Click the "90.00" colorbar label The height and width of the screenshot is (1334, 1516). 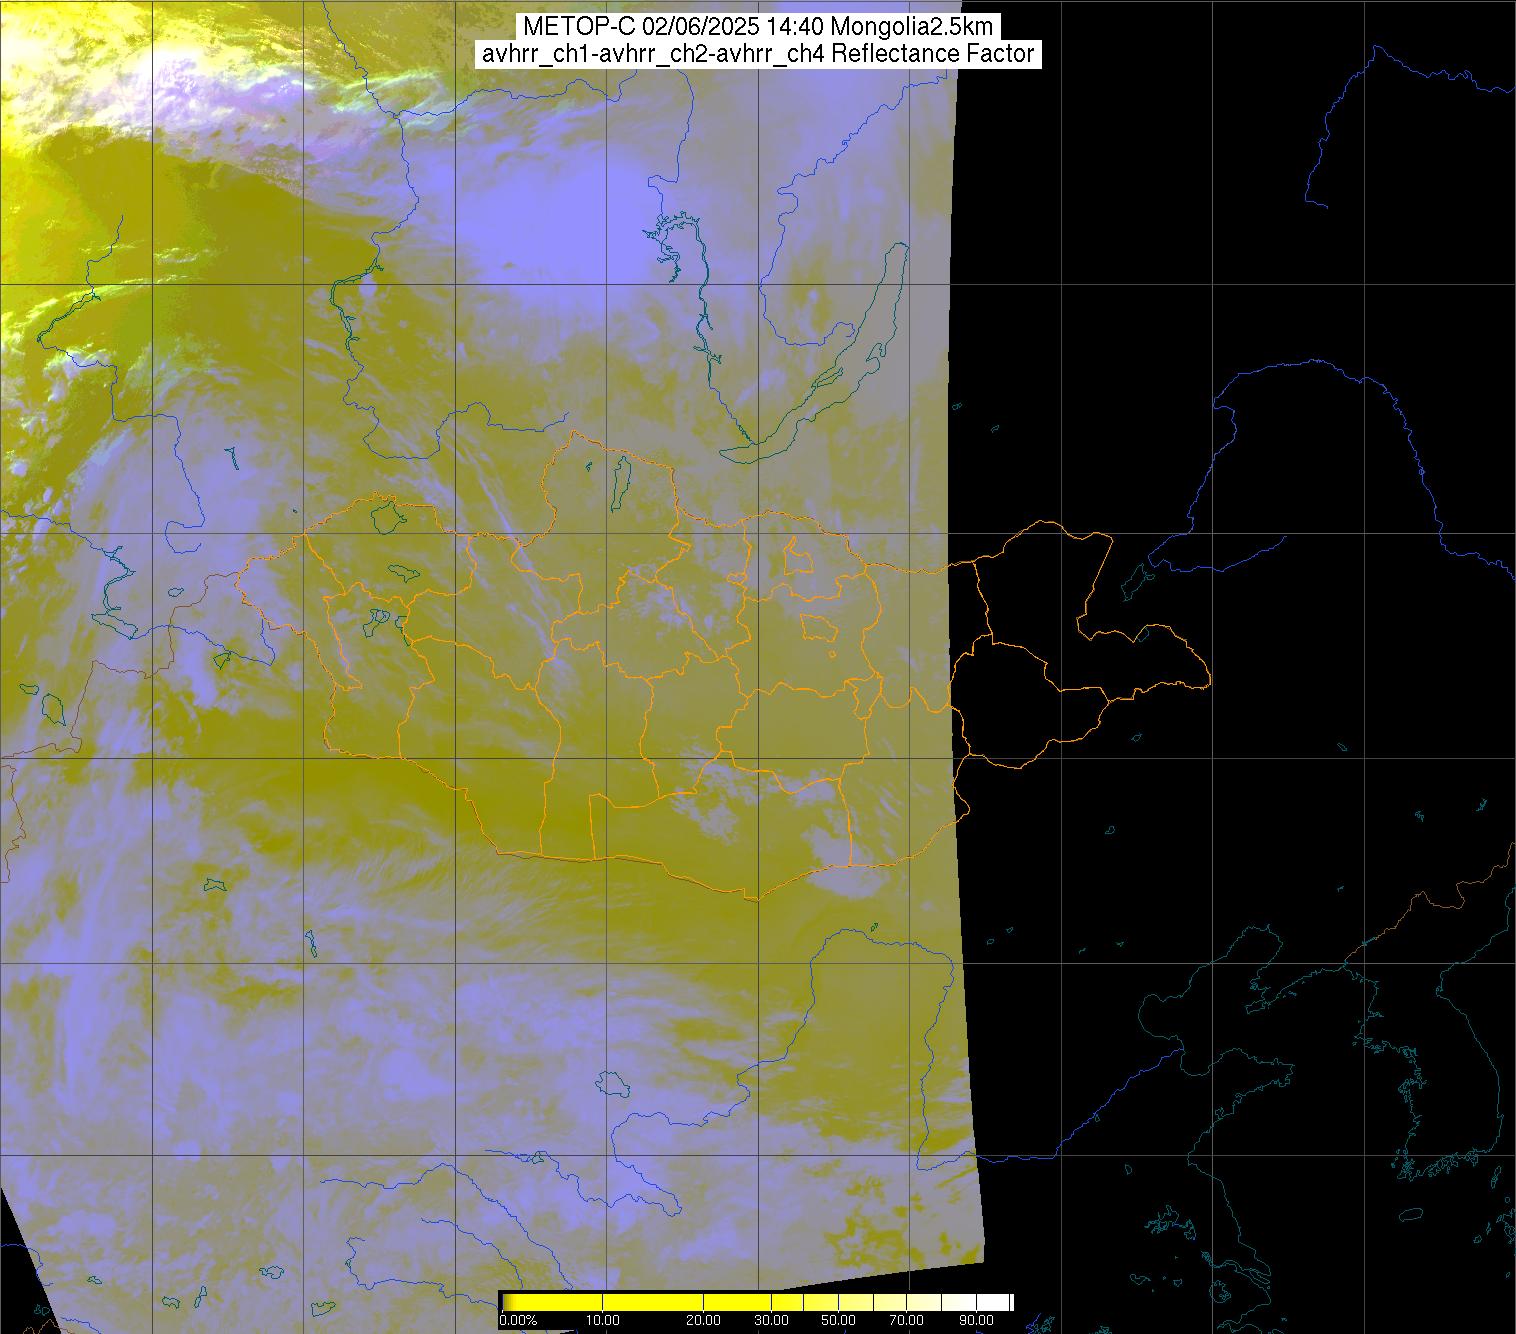point(976,1320)
